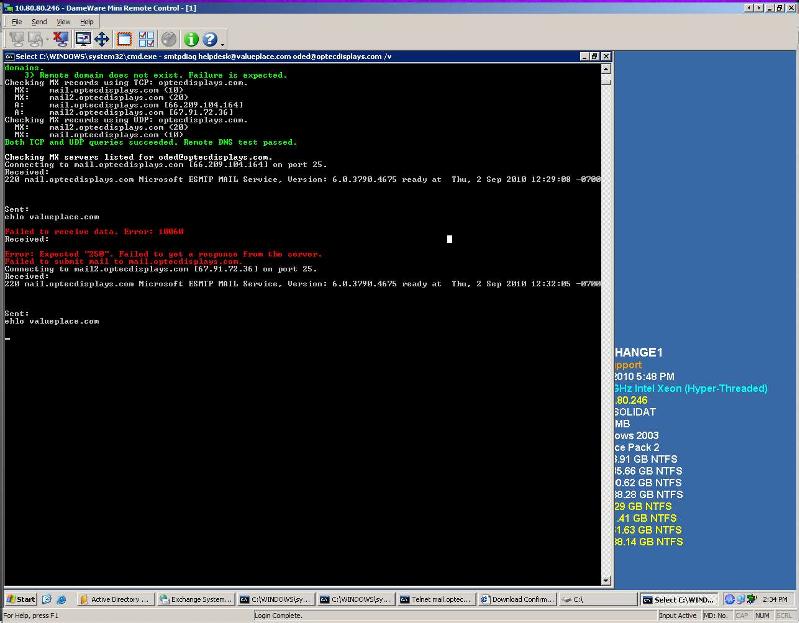799x623 pixels.
Task: Toggle the remote monitor view icon
Action: point(83,39)
